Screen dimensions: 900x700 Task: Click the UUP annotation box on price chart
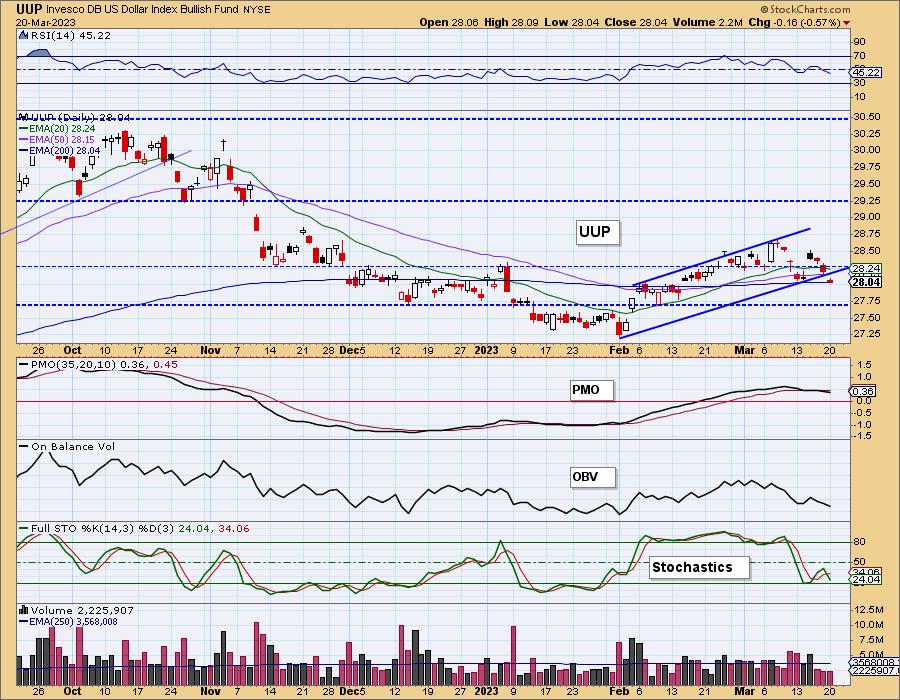pyautogui.click(x=598, y=232)
